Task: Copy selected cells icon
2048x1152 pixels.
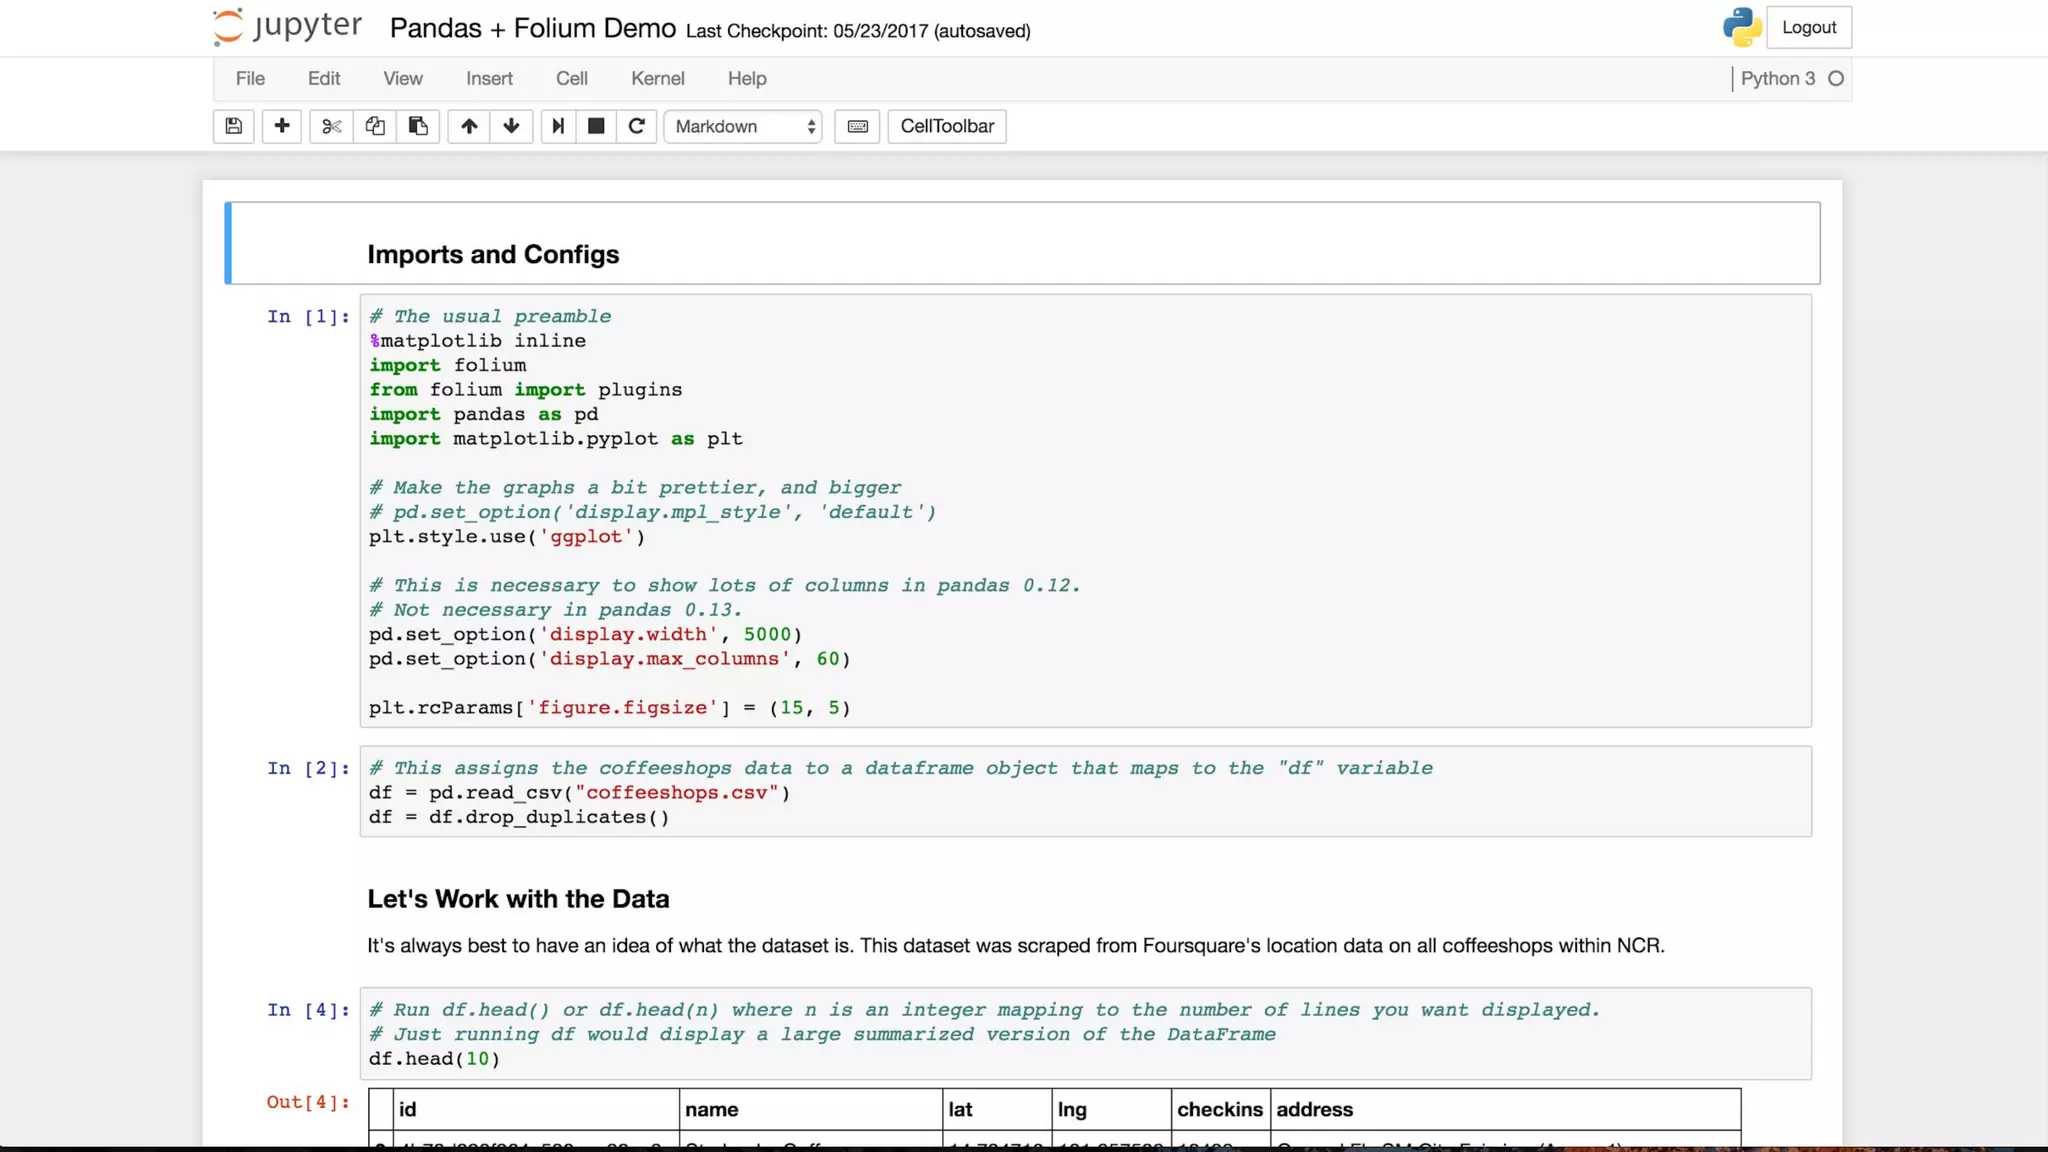Action: pos(375,126)
